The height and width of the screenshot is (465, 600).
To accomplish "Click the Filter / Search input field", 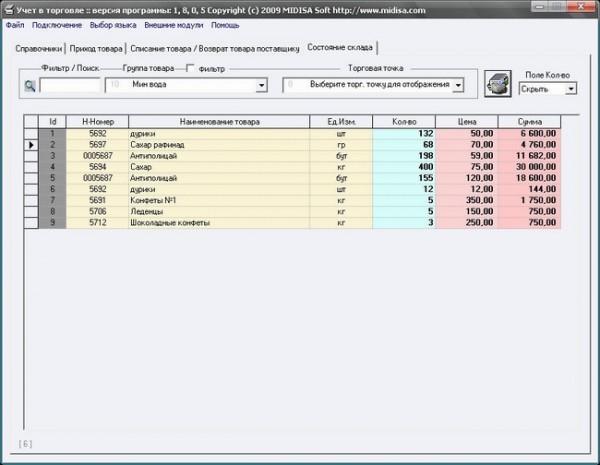I will click(69, 86).
